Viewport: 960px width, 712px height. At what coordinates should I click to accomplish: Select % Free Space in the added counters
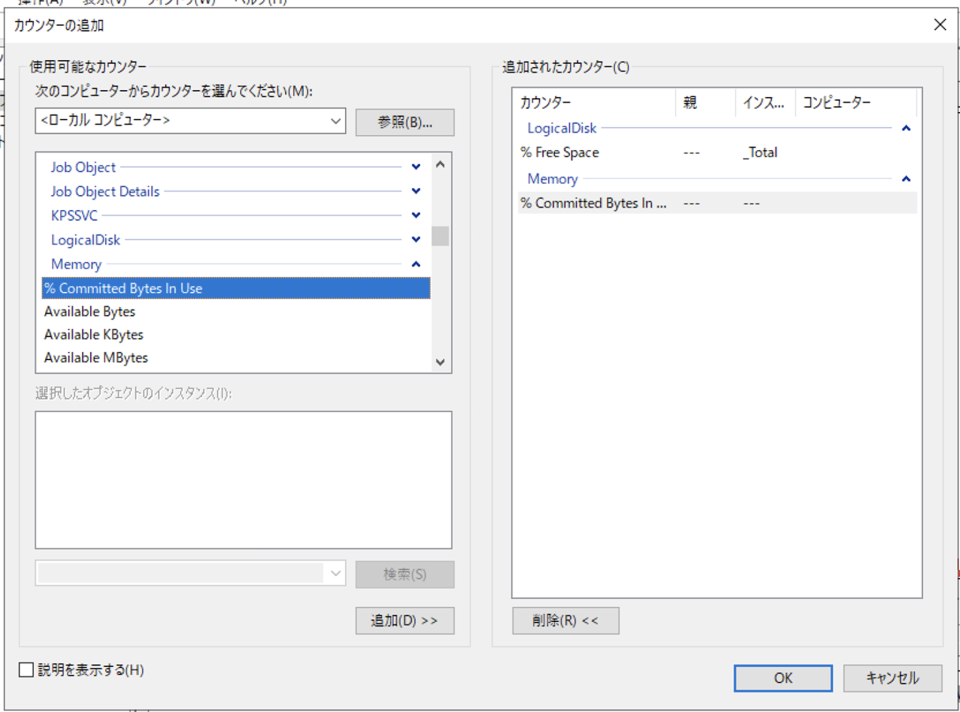[x=560, y=153]
